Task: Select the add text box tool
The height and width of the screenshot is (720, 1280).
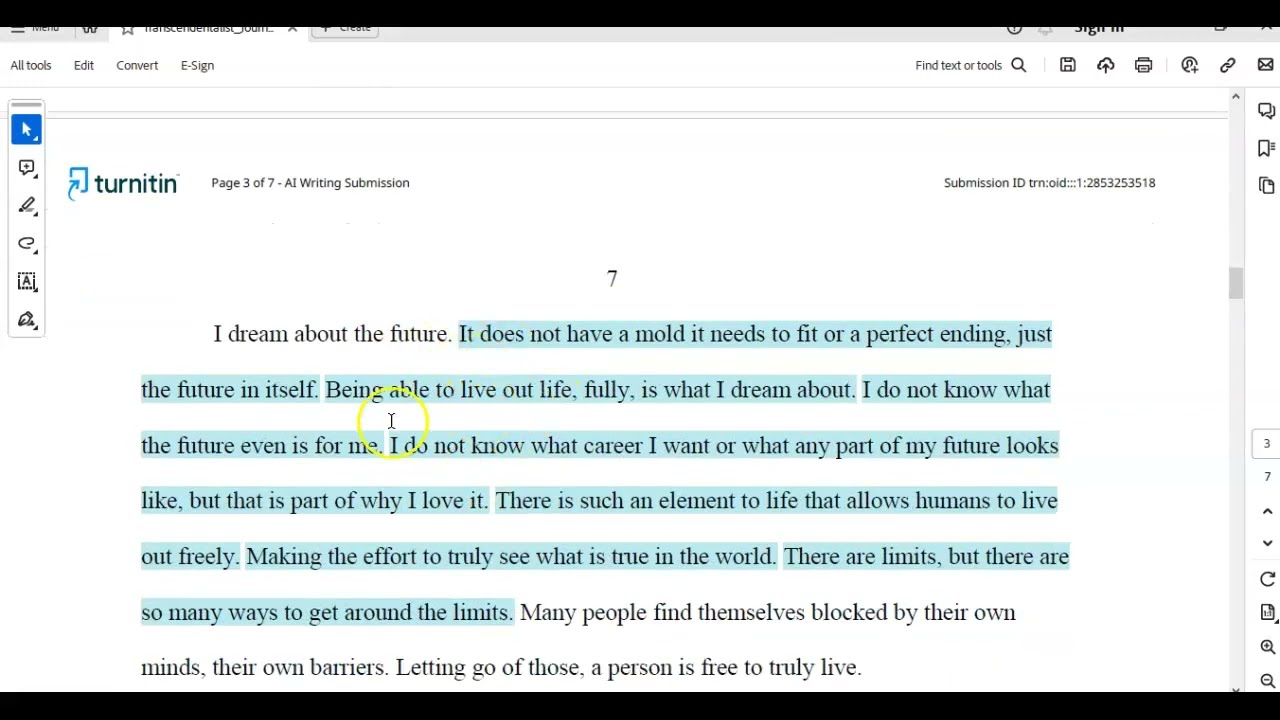Action: pyautogui.click(x=27, y=282)
